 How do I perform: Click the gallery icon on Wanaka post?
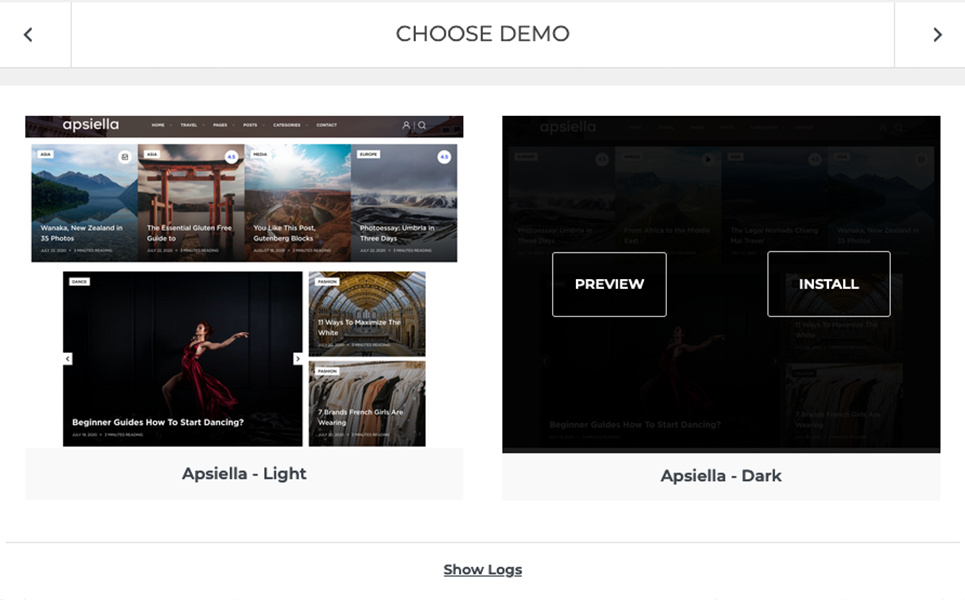[x=125, y=157]
